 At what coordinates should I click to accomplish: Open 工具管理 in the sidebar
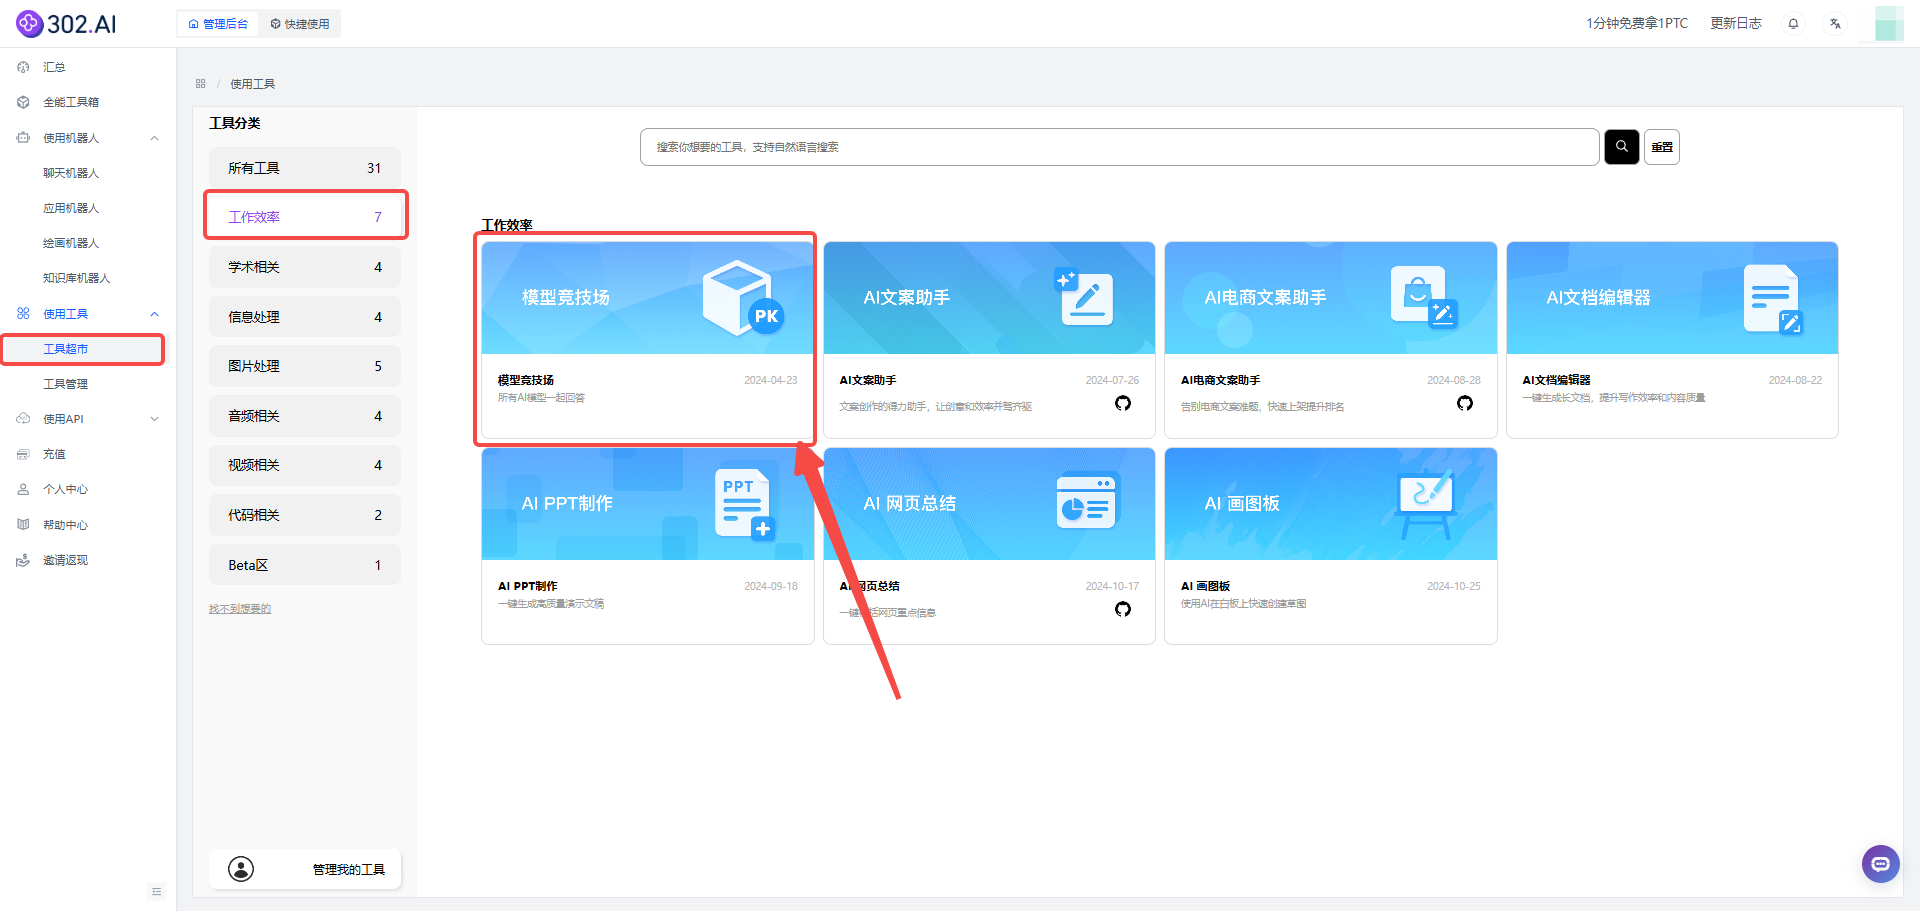[x=66, y=384]
